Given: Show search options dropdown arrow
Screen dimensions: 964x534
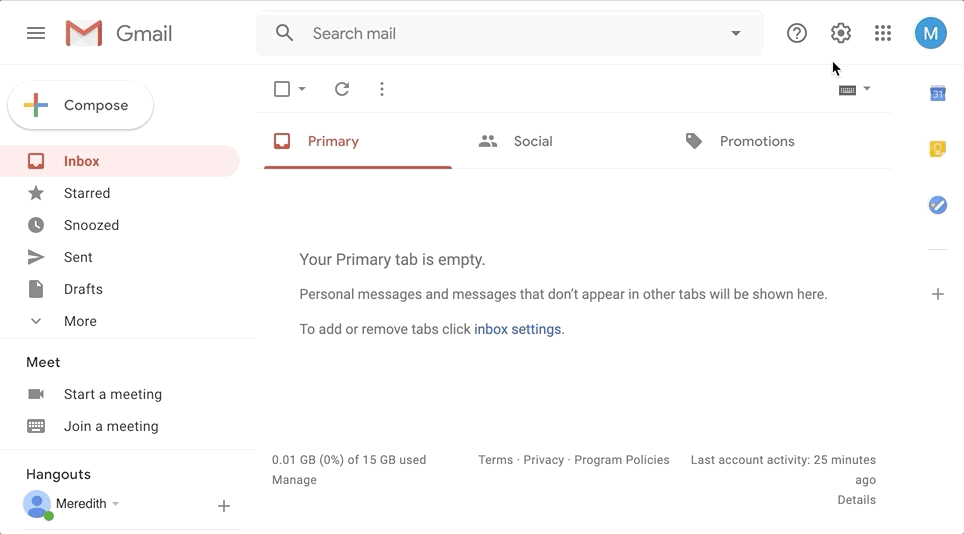Looking at the screenshot, I should 735,33.
